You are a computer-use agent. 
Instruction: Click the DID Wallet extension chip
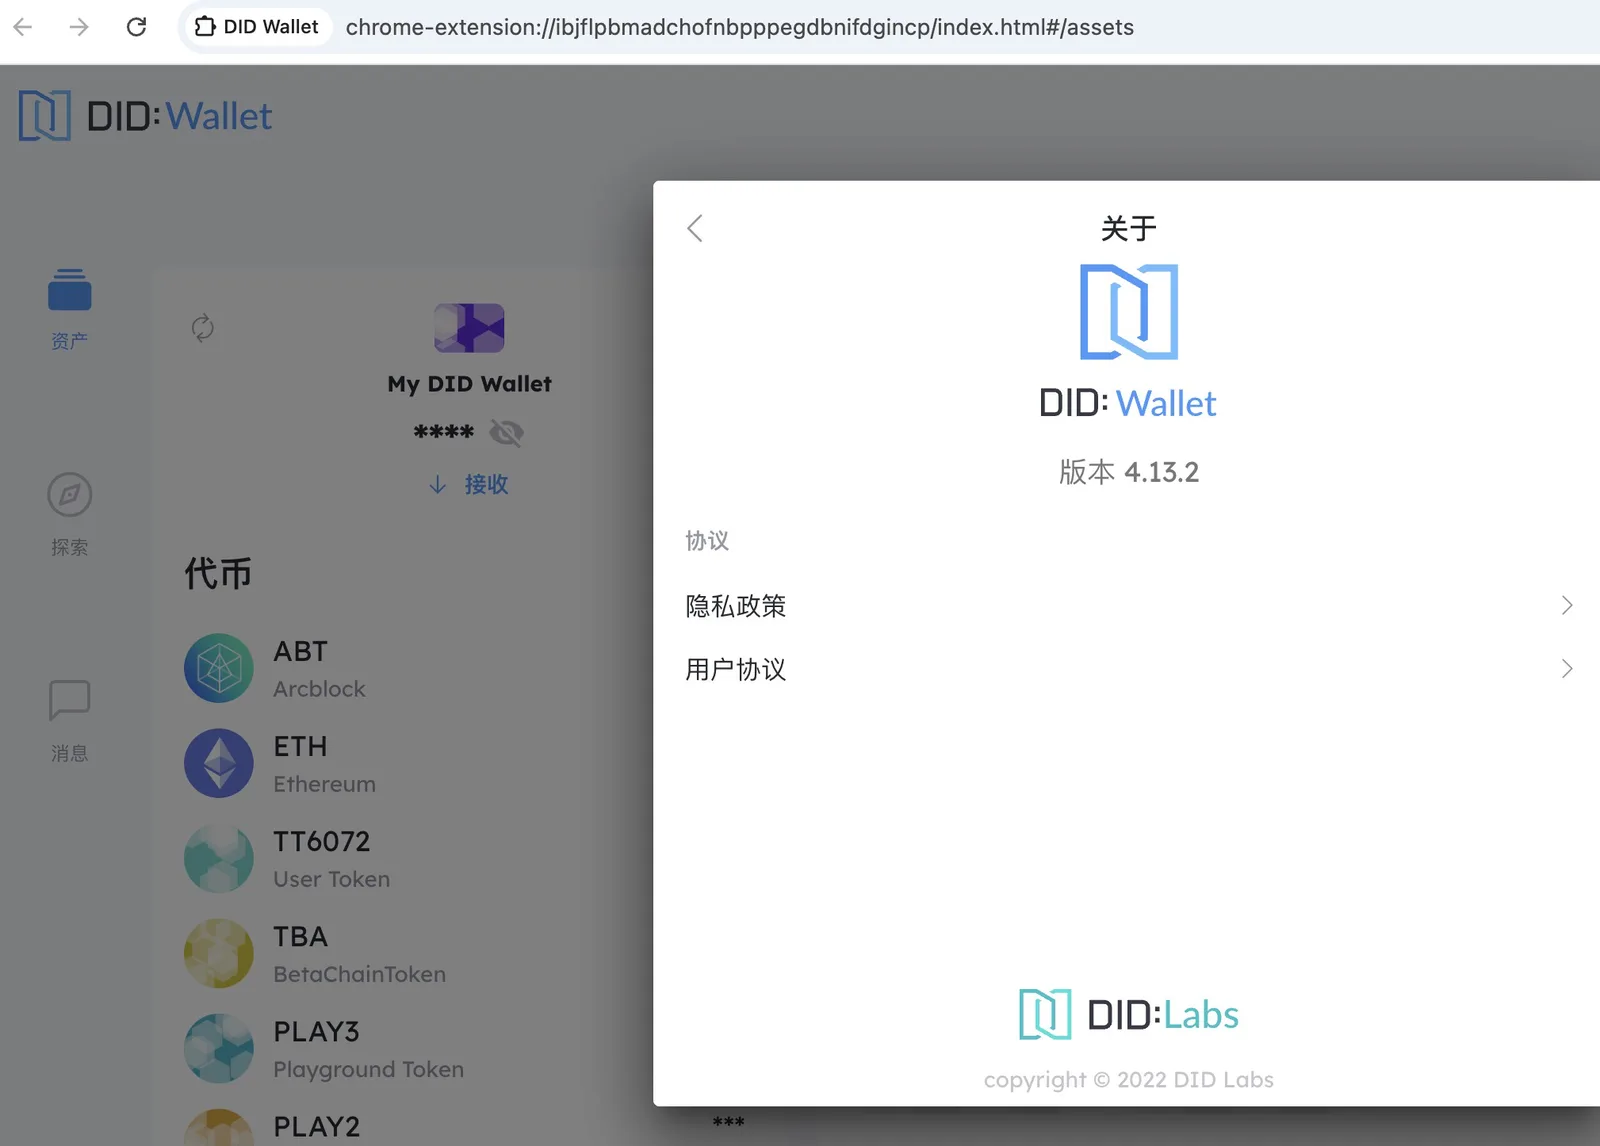point(258,27)
